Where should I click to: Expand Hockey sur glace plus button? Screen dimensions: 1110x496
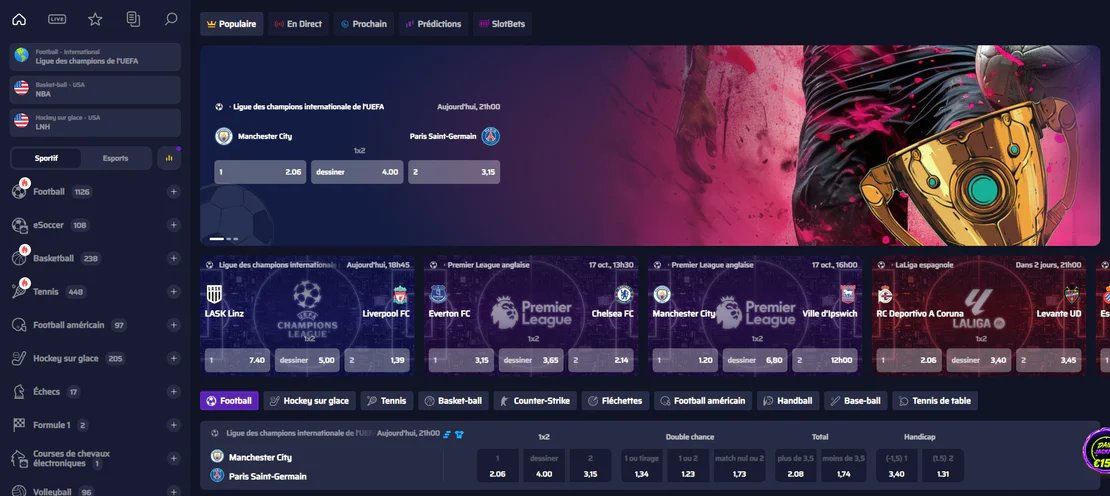pyautogui.click(x=173, y=358)
